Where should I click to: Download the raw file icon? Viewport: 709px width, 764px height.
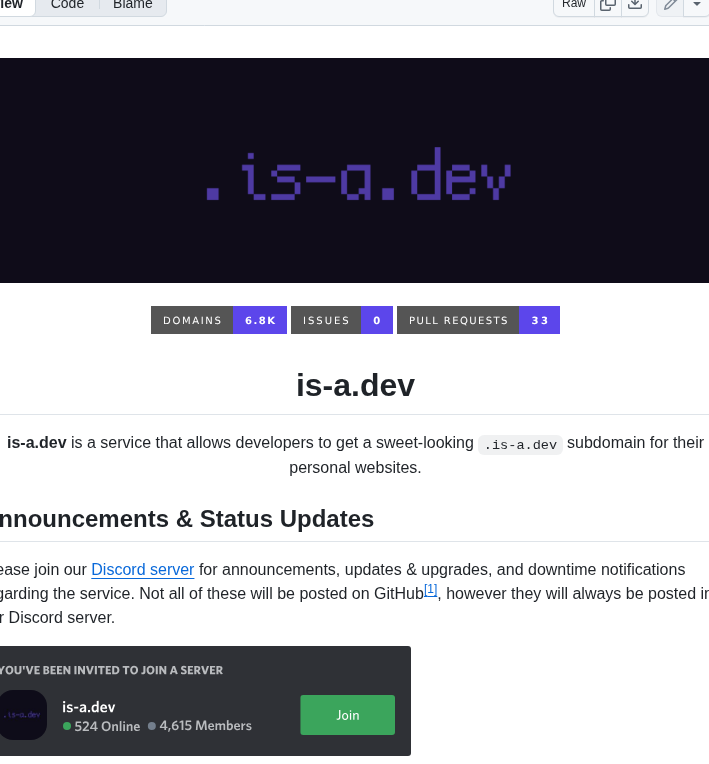coord(634,5)
